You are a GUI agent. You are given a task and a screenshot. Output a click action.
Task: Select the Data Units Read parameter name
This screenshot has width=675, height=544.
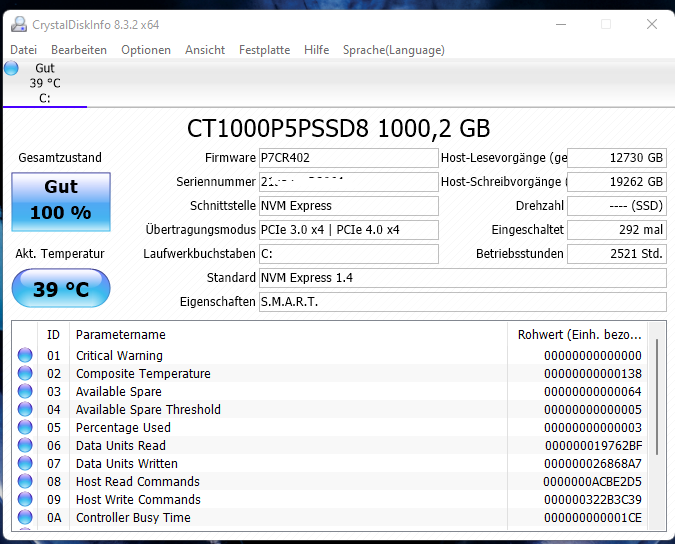click(x=121, y=445)
